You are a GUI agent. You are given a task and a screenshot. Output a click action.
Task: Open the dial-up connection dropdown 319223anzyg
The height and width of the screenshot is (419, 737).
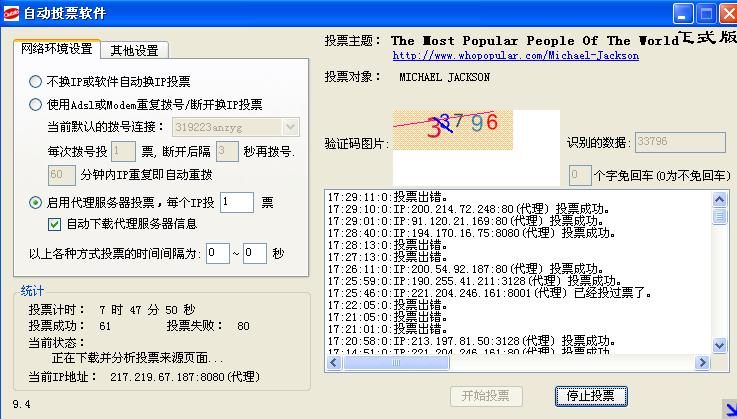click(290, 127)
